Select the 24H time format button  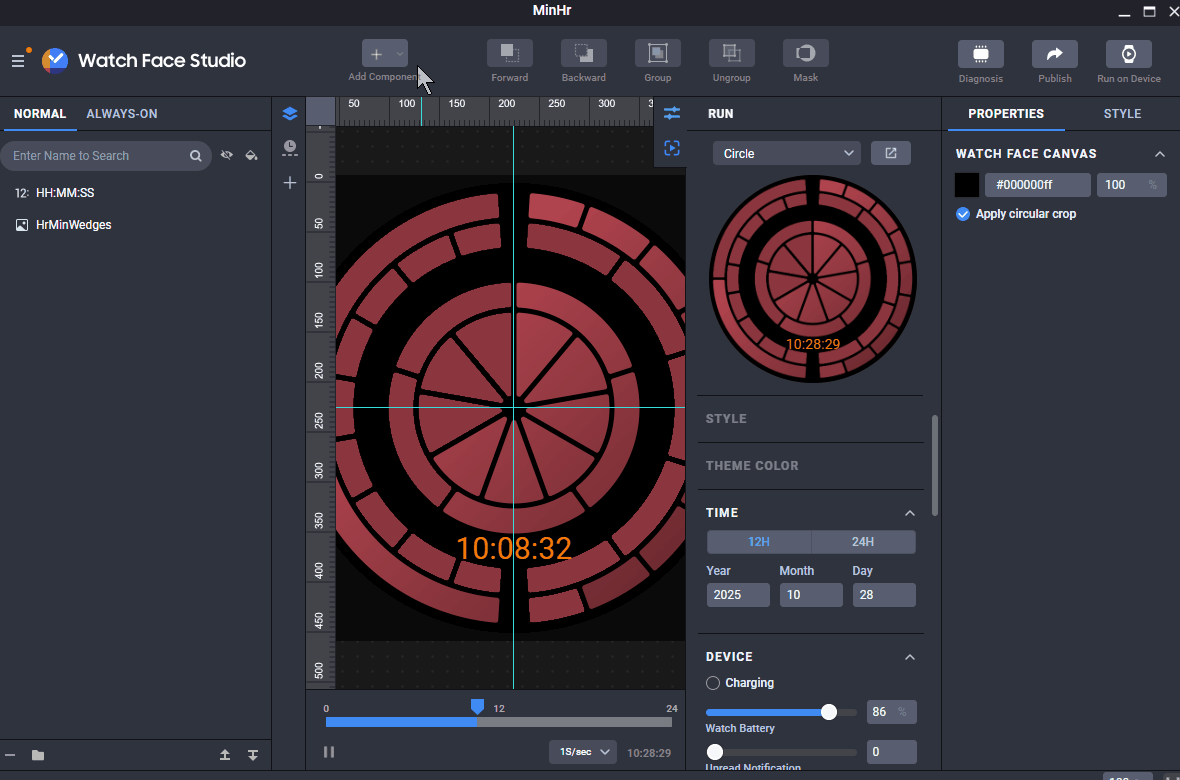click(862, 542)
